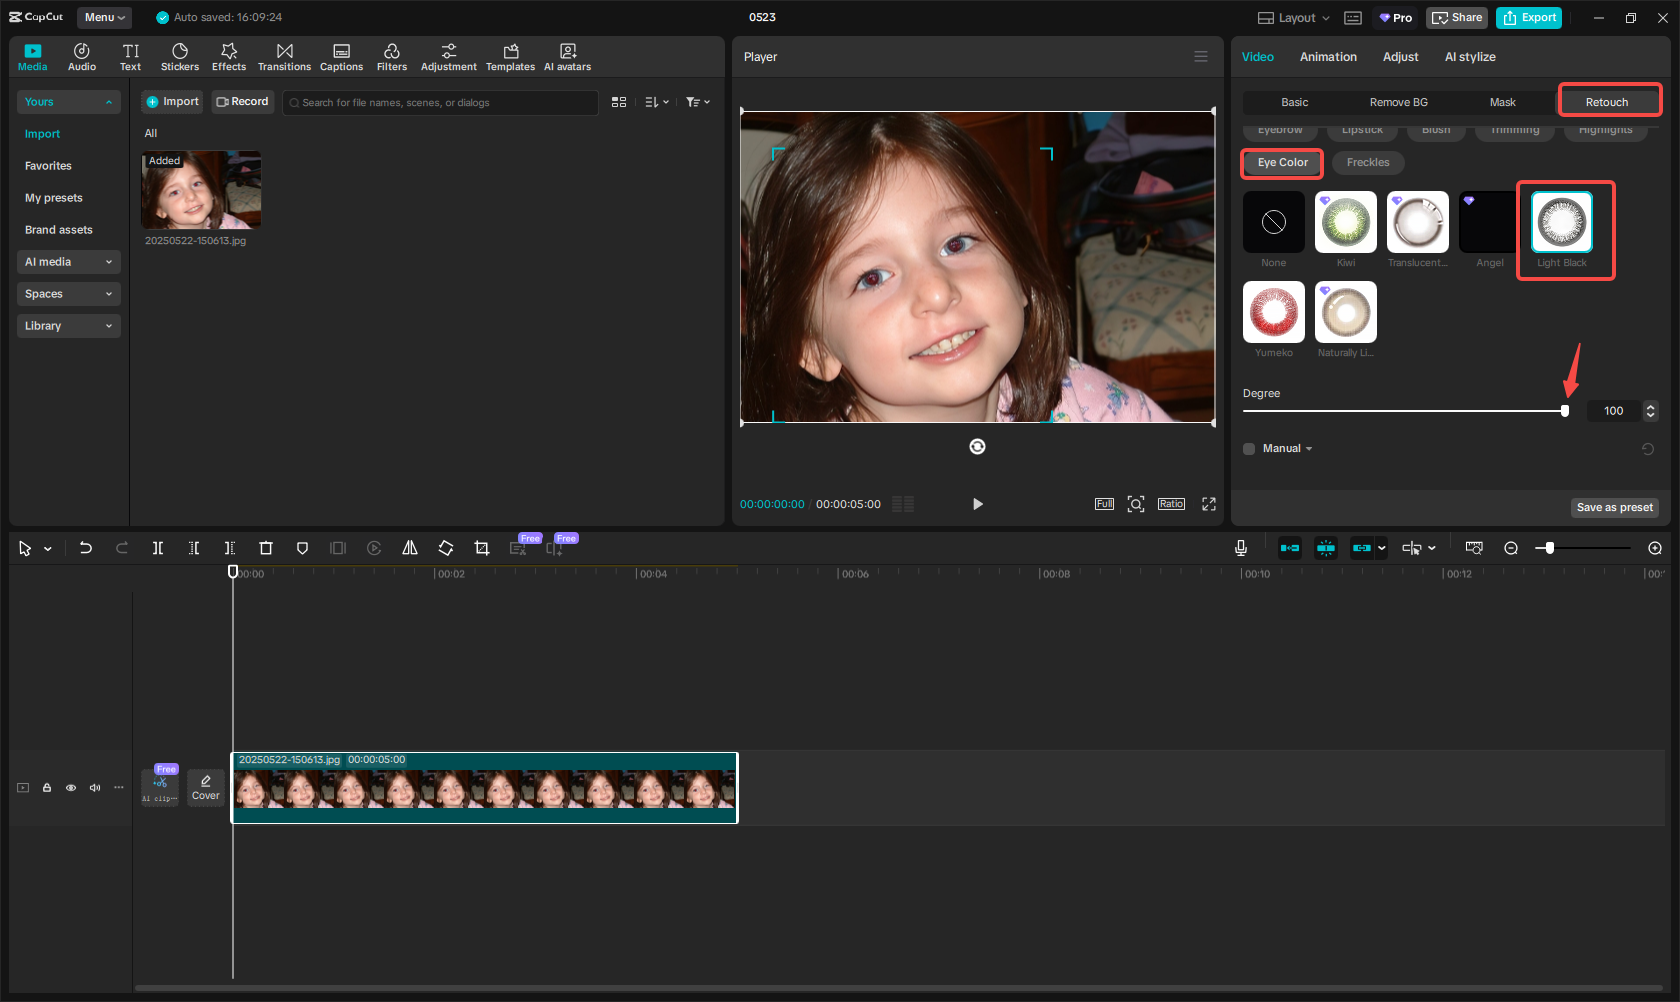This screenshot has height=1002, width=1680.
Task: Select the Crop tool icon
Action: point(482,548)
